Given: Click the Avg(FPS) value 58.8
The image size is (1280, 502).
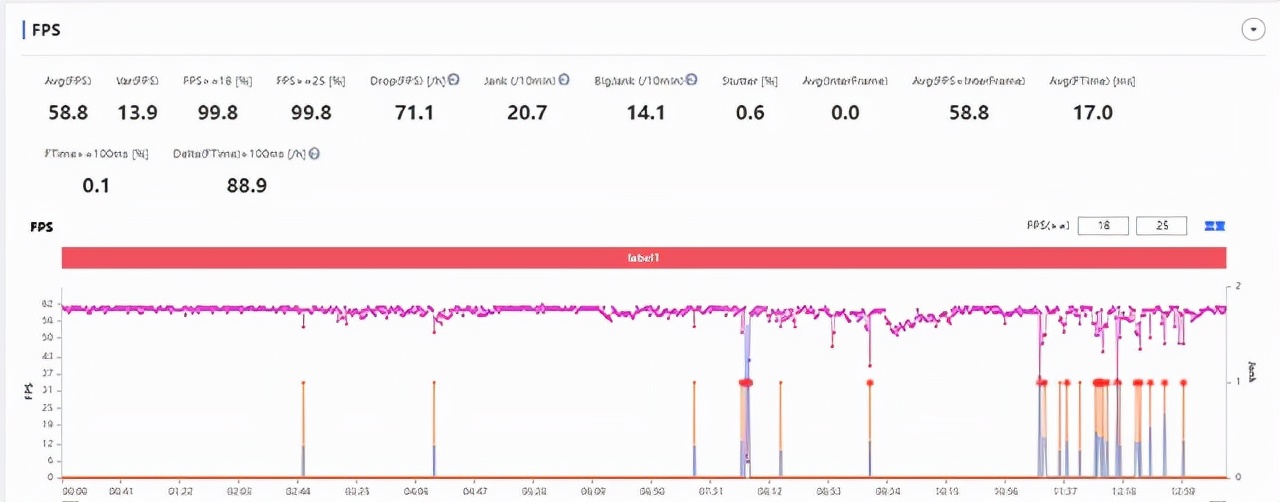Looking at the screenshot, I should (x=68, y=113).
